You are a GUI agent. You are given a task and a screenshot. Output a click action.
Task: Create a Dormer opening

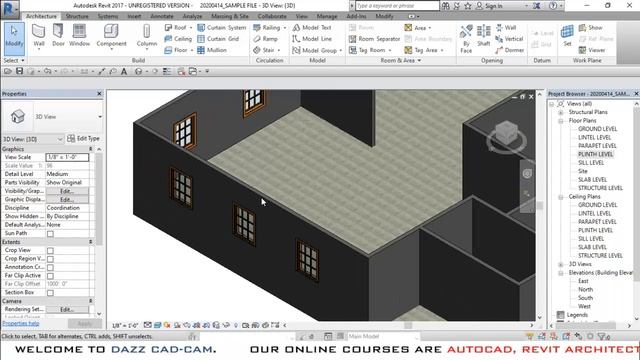pyautogui.click(x=509, y=50)
